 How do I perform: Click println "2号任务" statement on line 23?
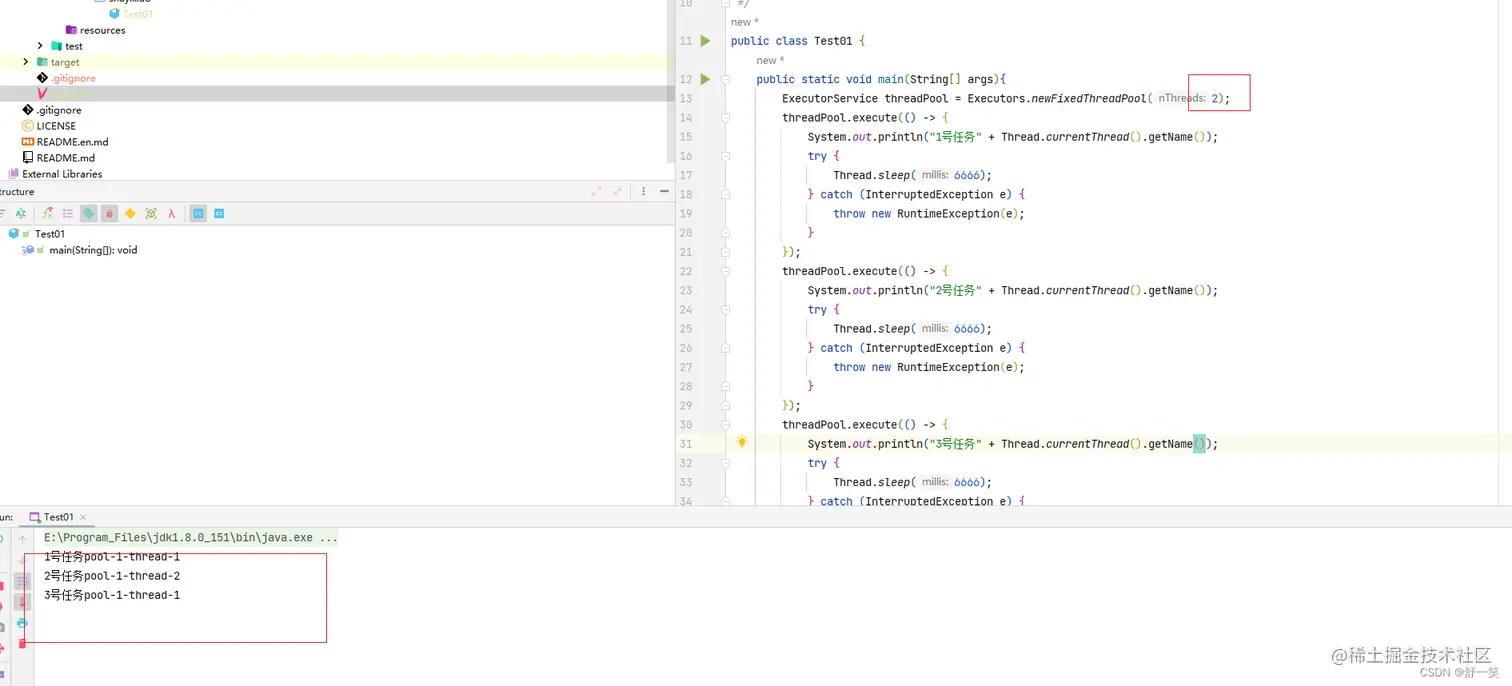point(1013,291)
